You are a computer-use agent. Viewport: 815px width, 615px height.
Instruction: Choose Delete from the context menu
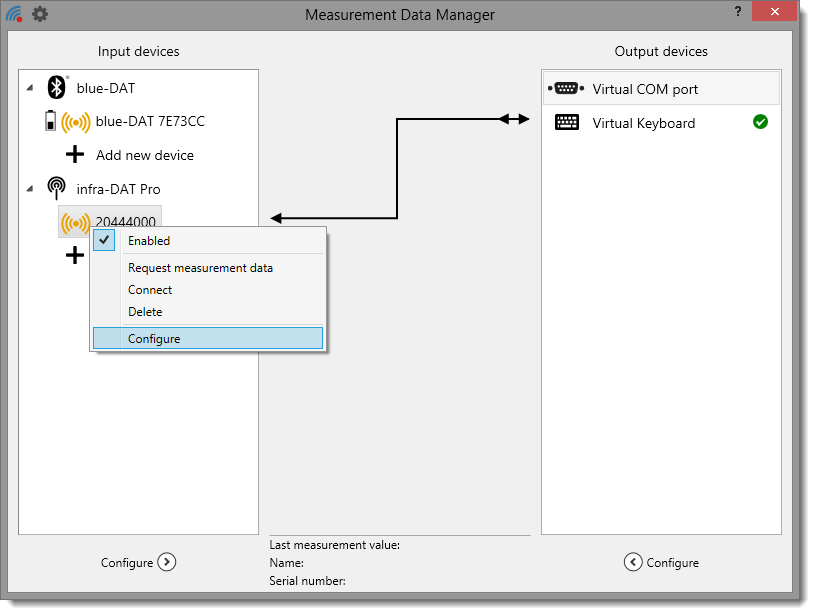[145, 312]
